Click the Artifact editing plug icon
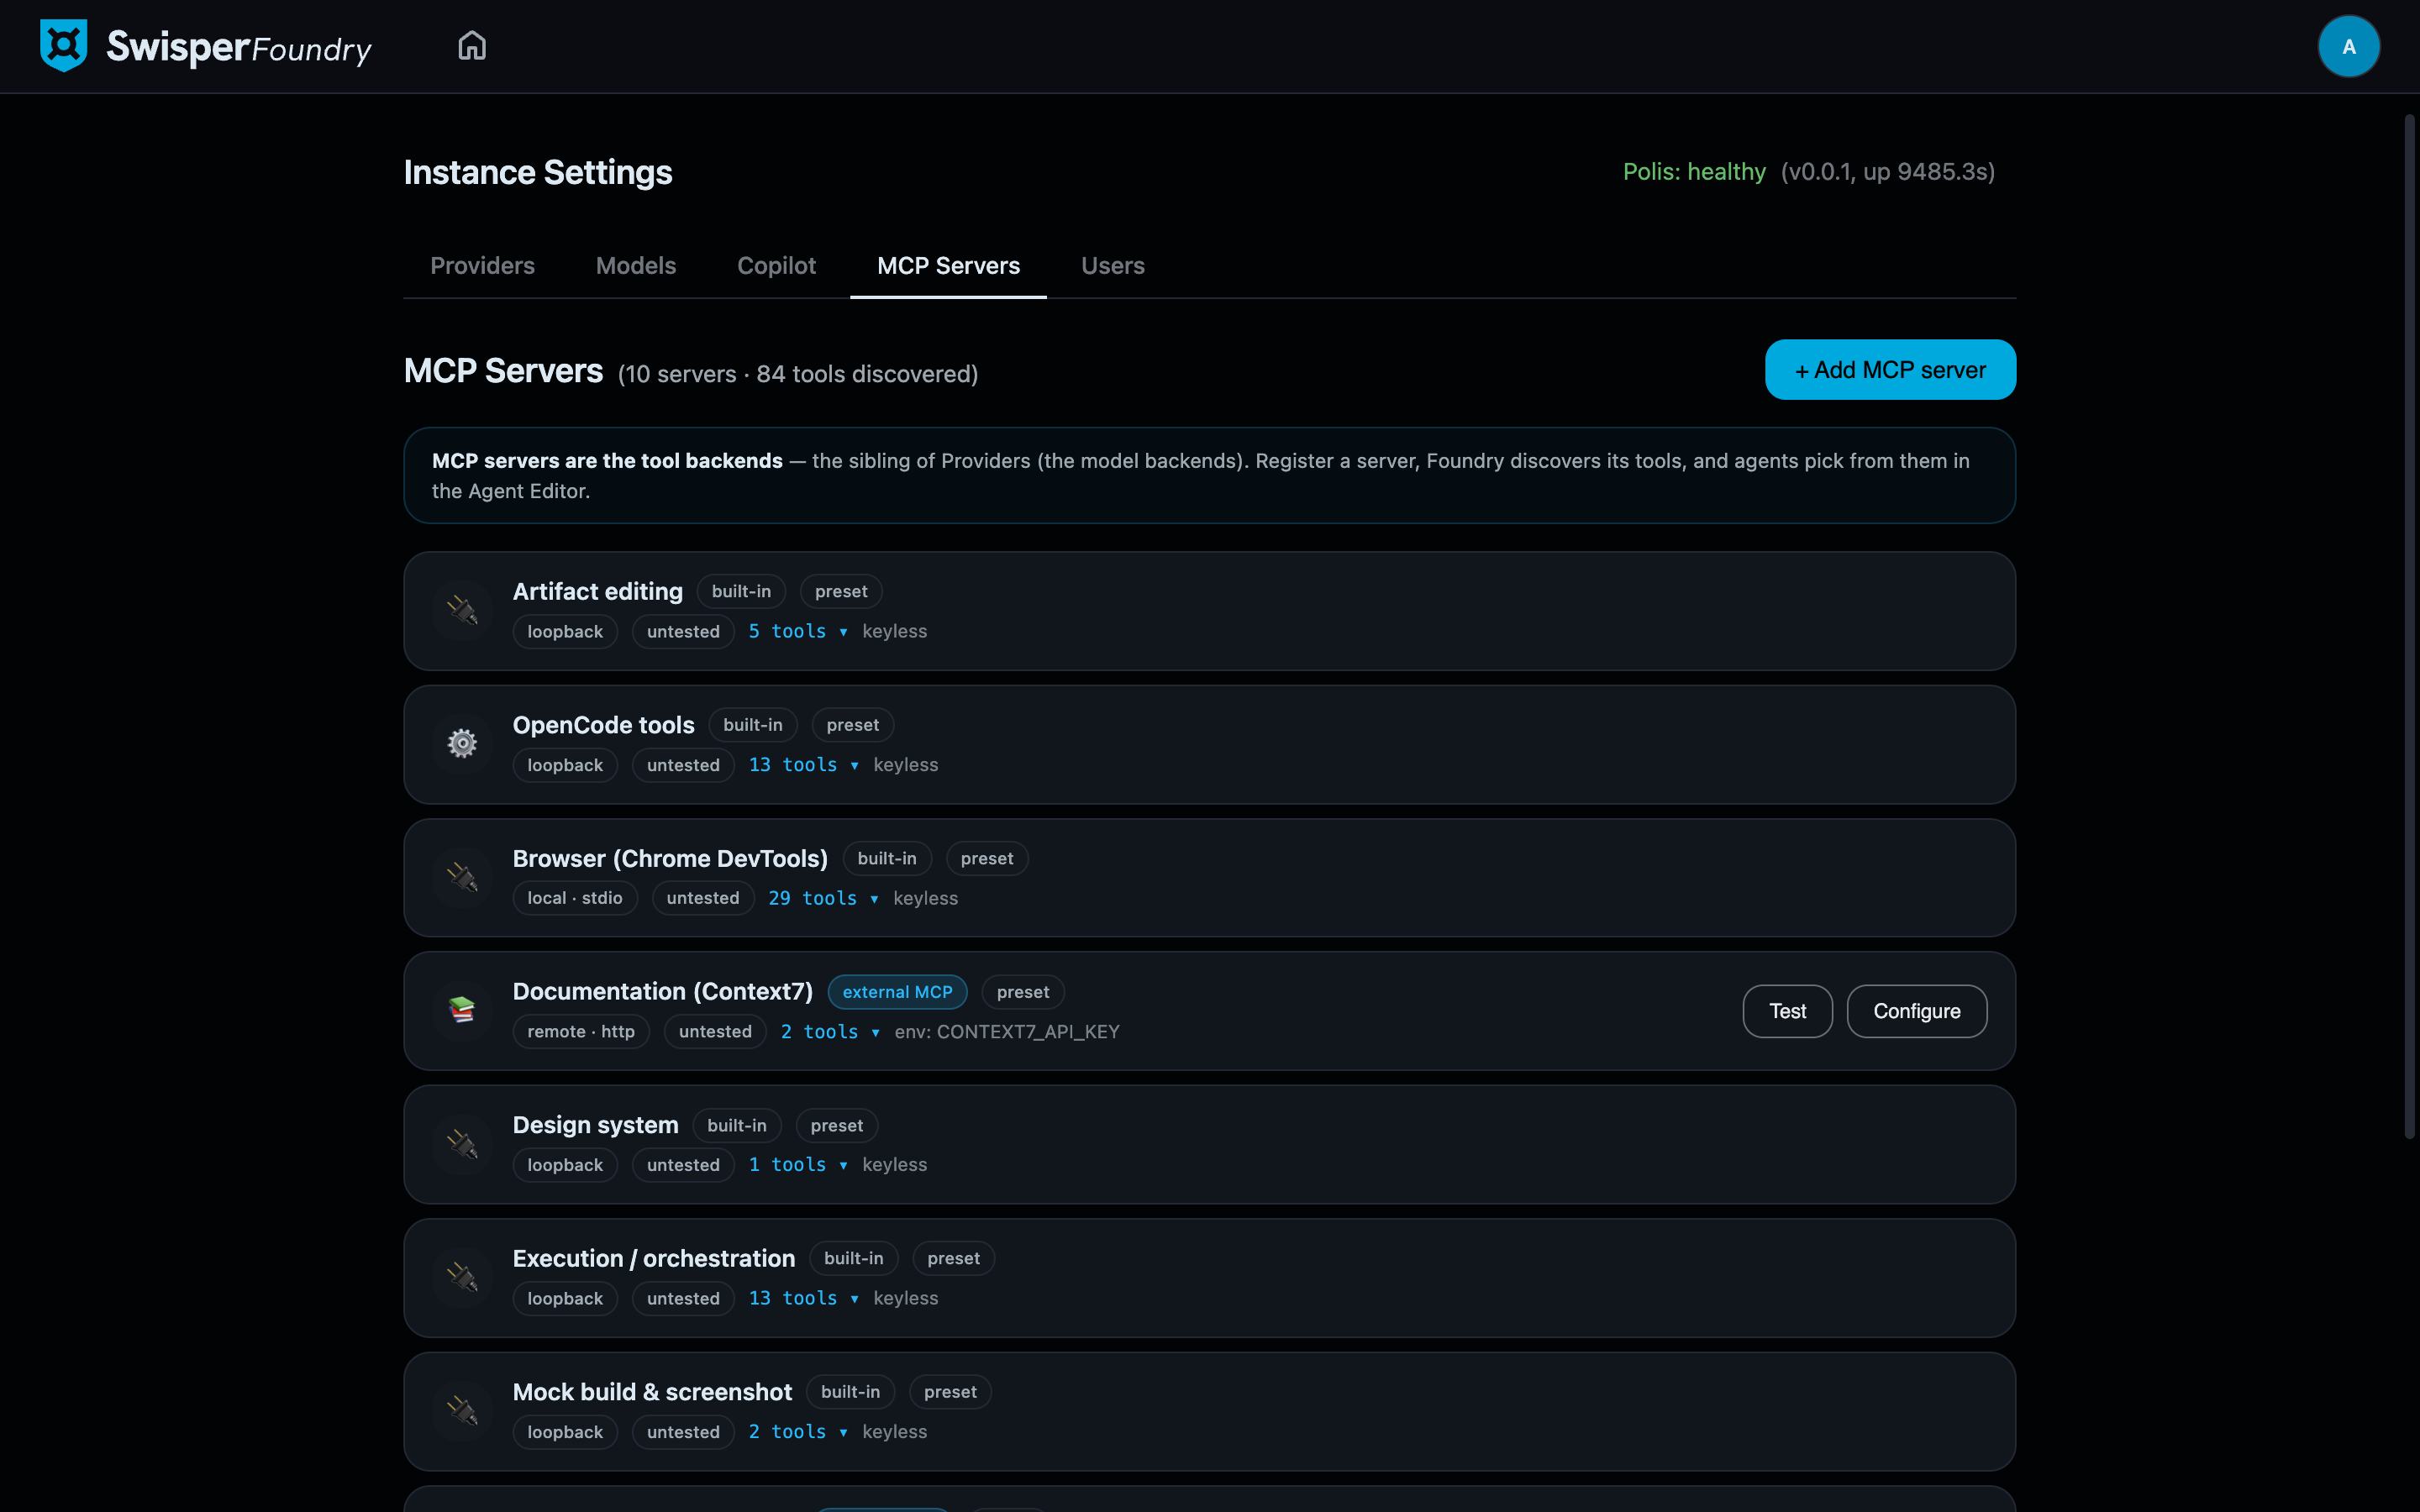Screen dimensions: 2420x1512 coord(462,610)
